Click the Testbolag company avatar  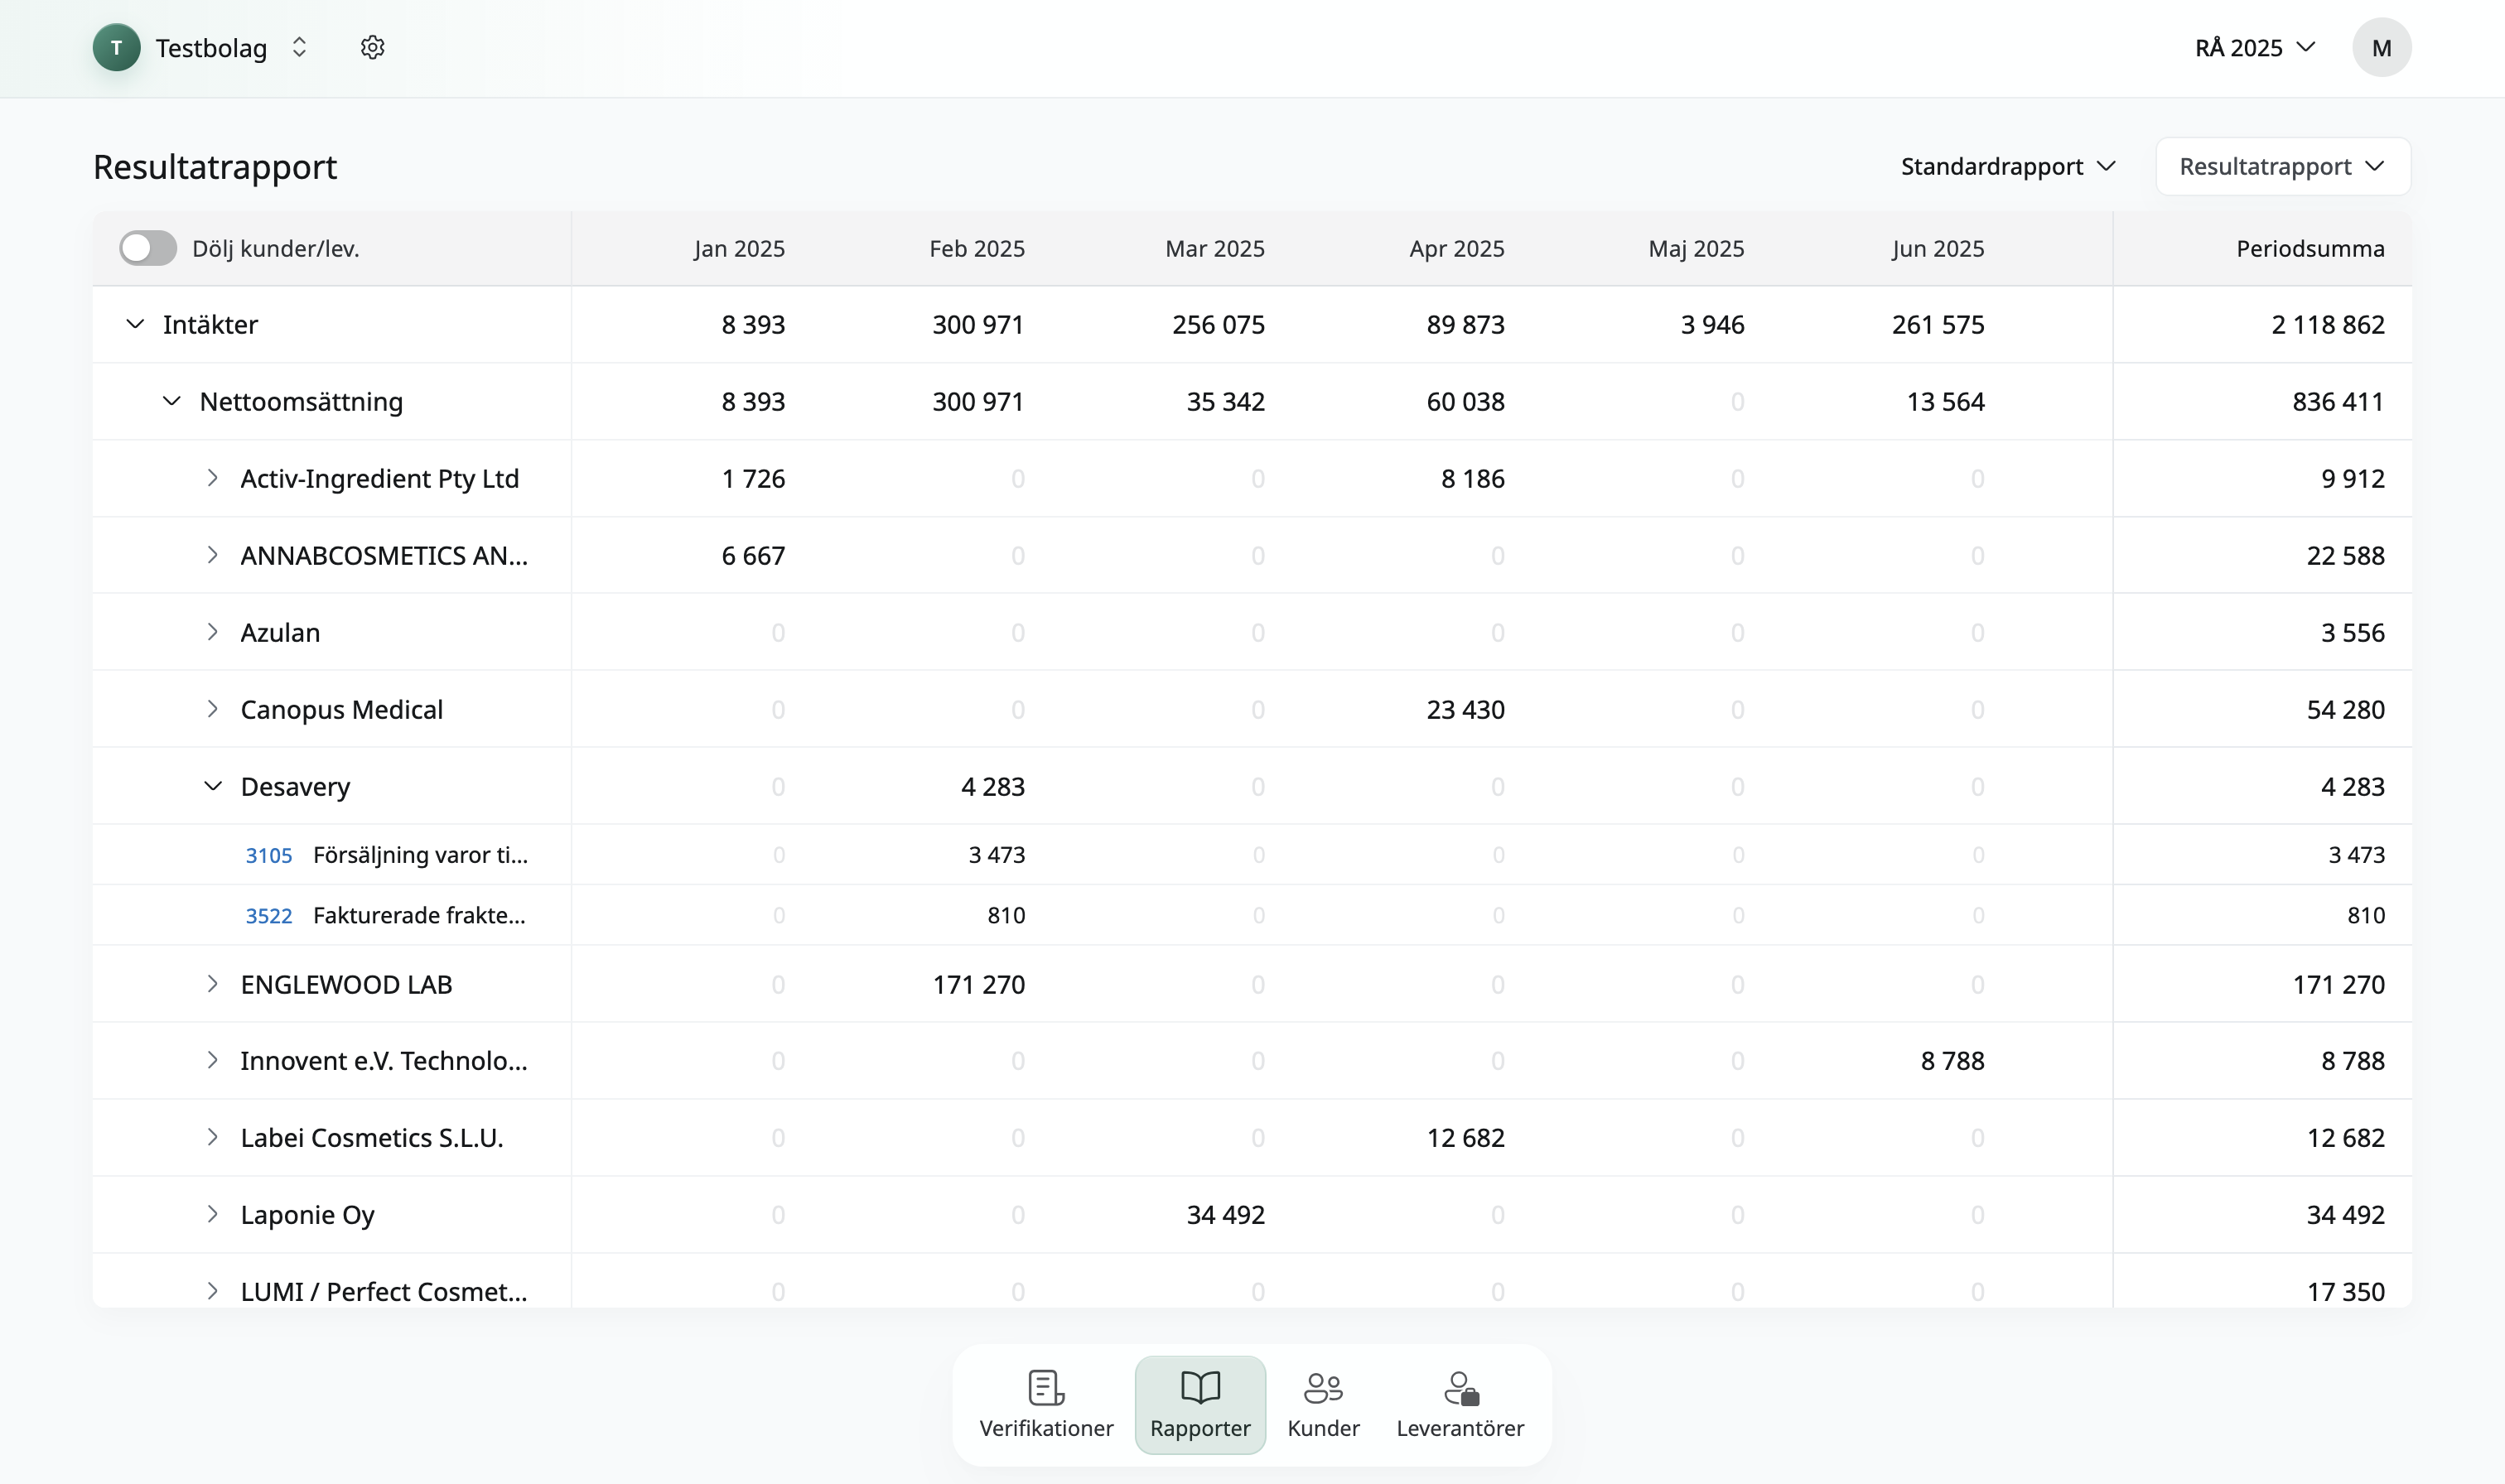pos(117,47)
